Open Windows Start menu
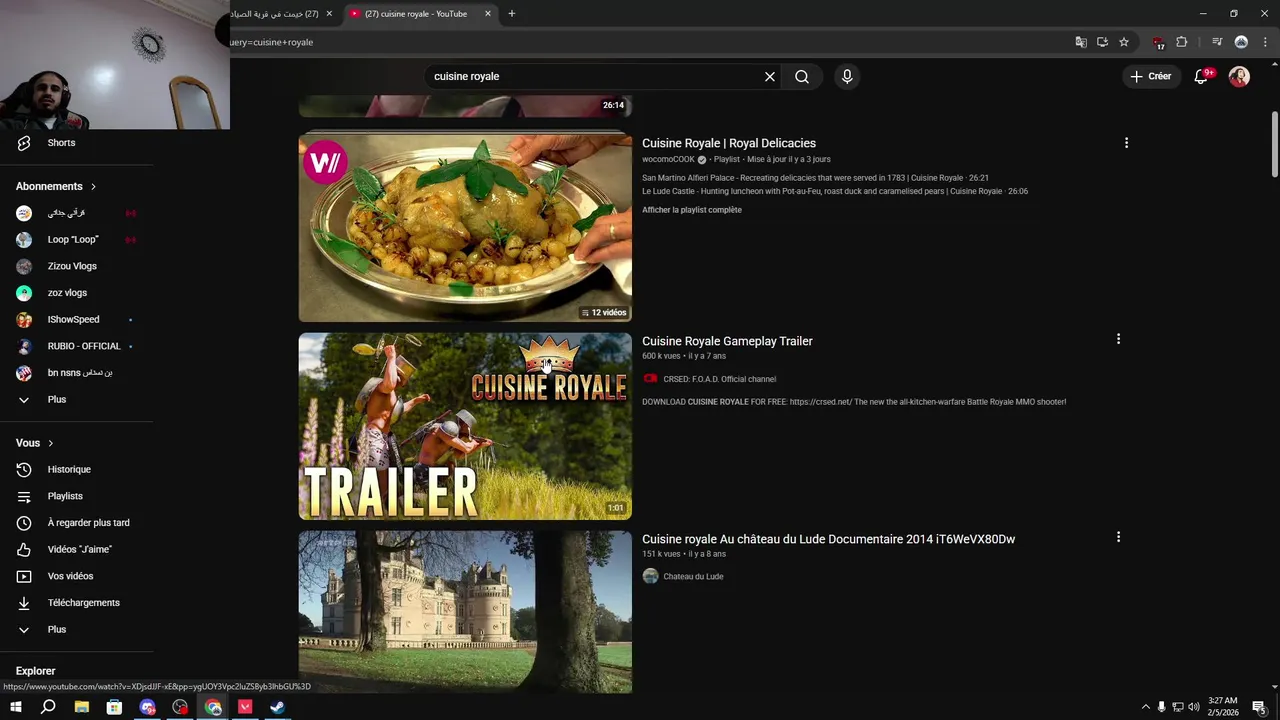Screen dimensions: 1280x720 (x=15, y=707)
